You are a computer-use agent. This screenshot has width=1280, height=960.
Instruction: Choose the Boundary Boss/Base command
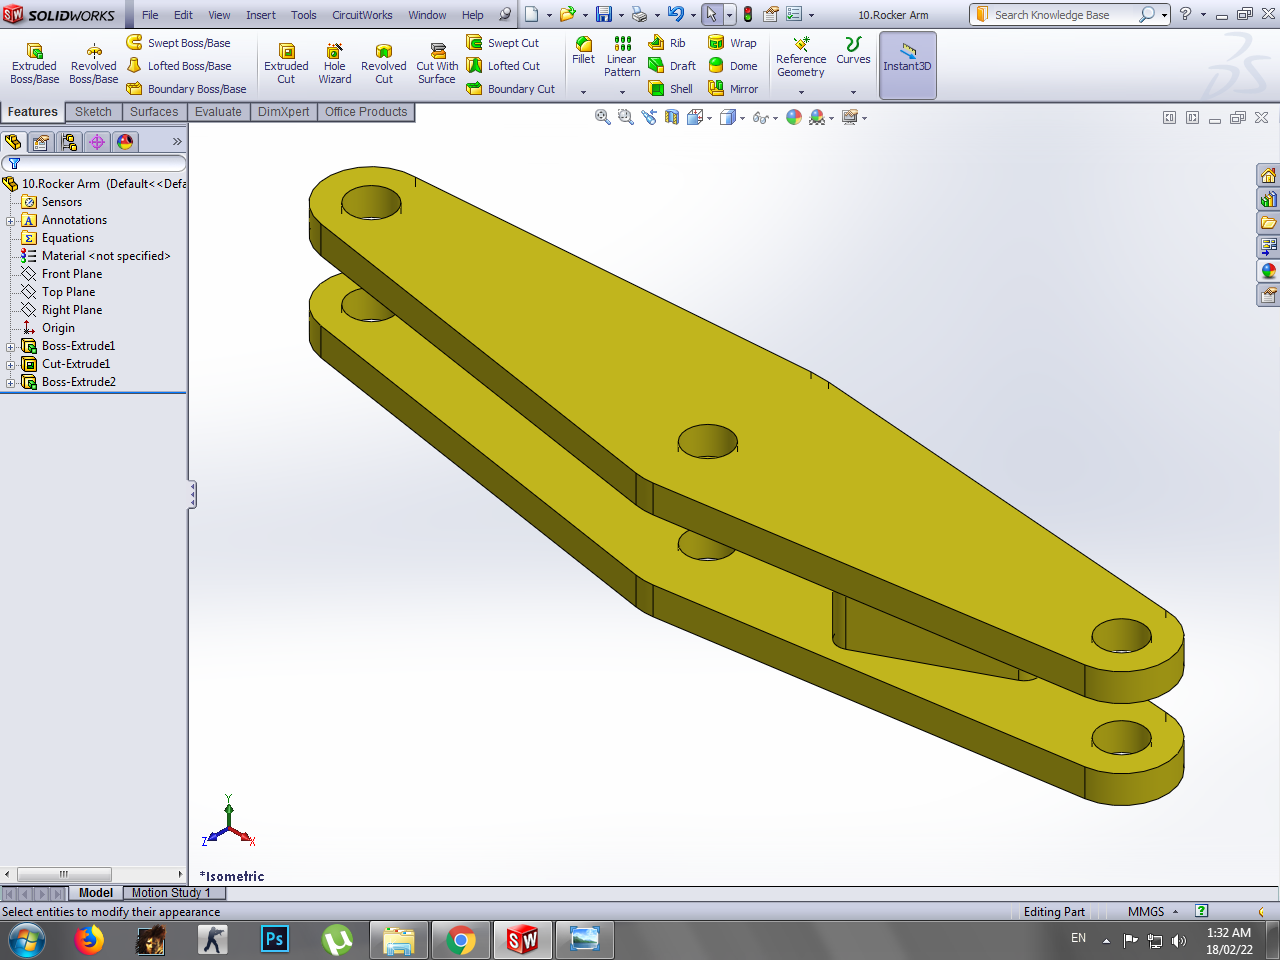point(186,89)
